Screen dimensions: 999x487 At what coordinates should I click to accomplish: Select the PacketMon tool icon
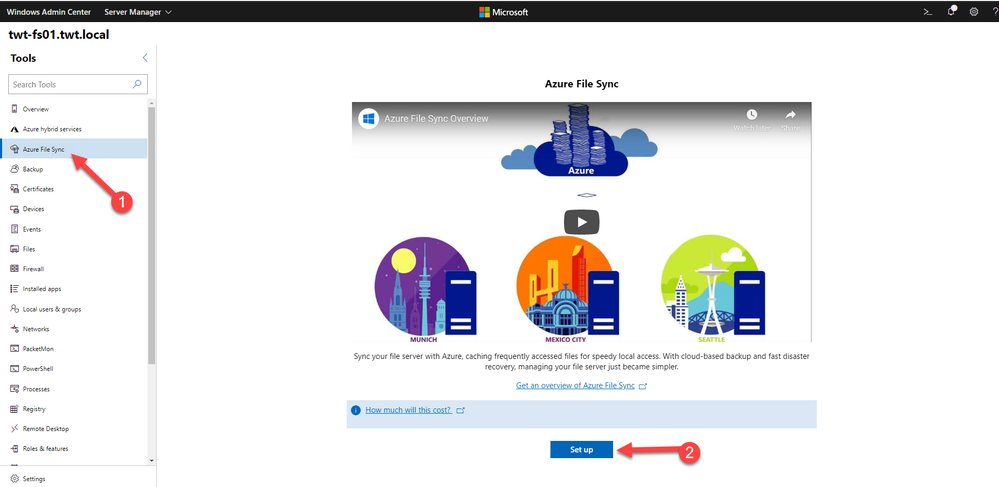coord(14,349)
